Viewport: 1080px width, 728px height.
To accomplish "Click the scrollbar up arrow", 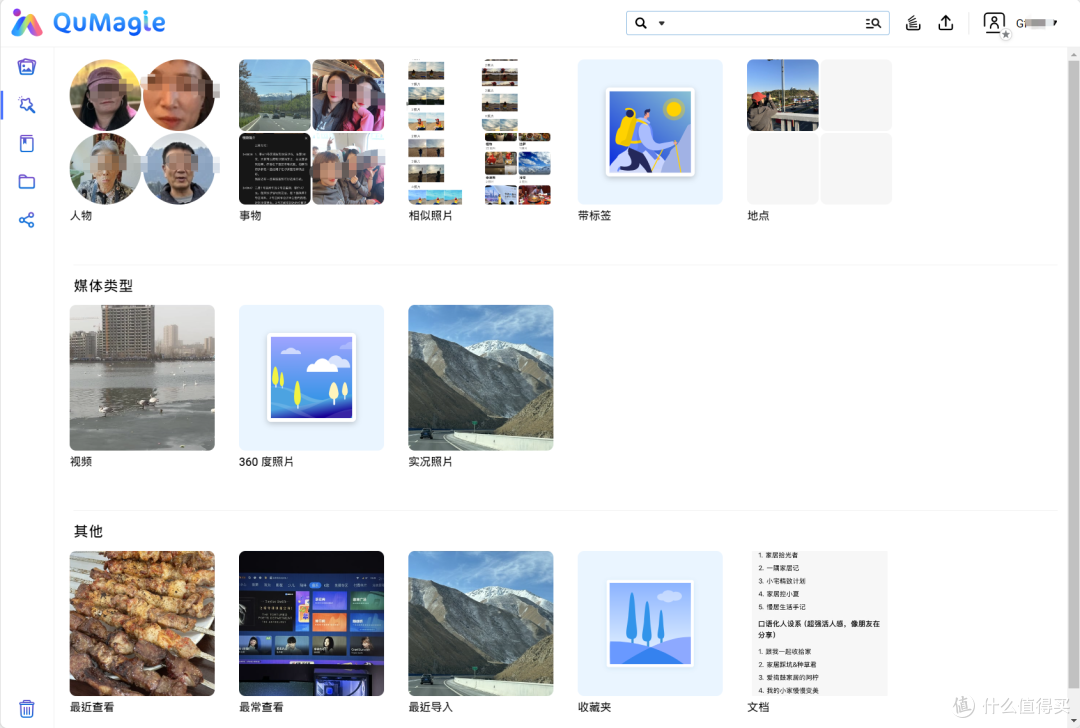I will point(1074,54).
